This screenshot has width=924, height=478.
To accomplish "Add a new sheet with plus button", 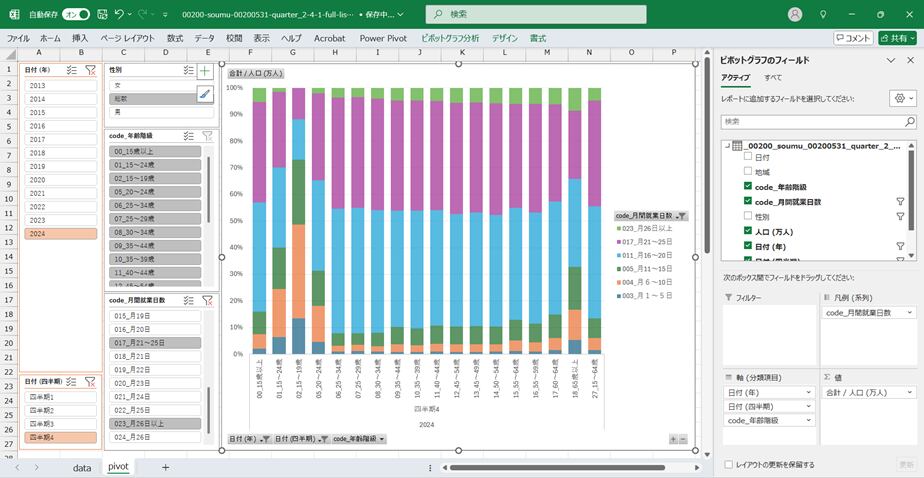I will 165,467.
